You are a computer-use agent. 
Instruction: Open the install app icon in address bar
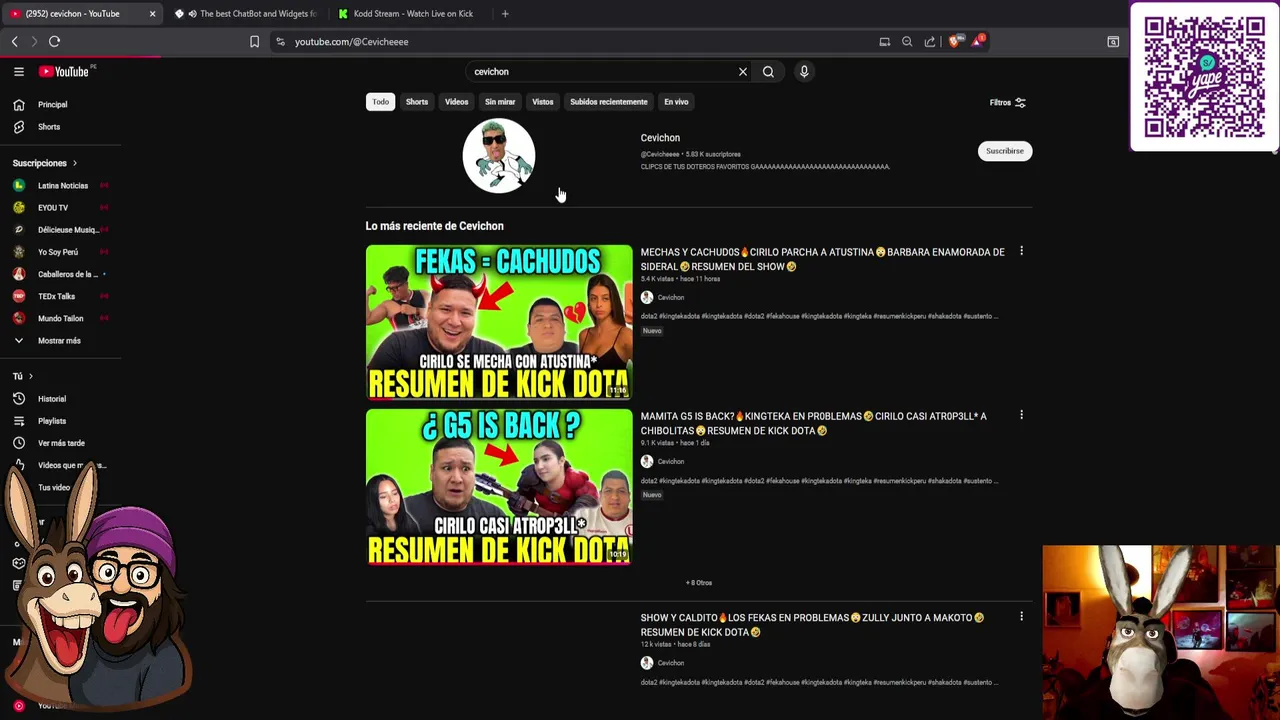click(x=884, y=42)
